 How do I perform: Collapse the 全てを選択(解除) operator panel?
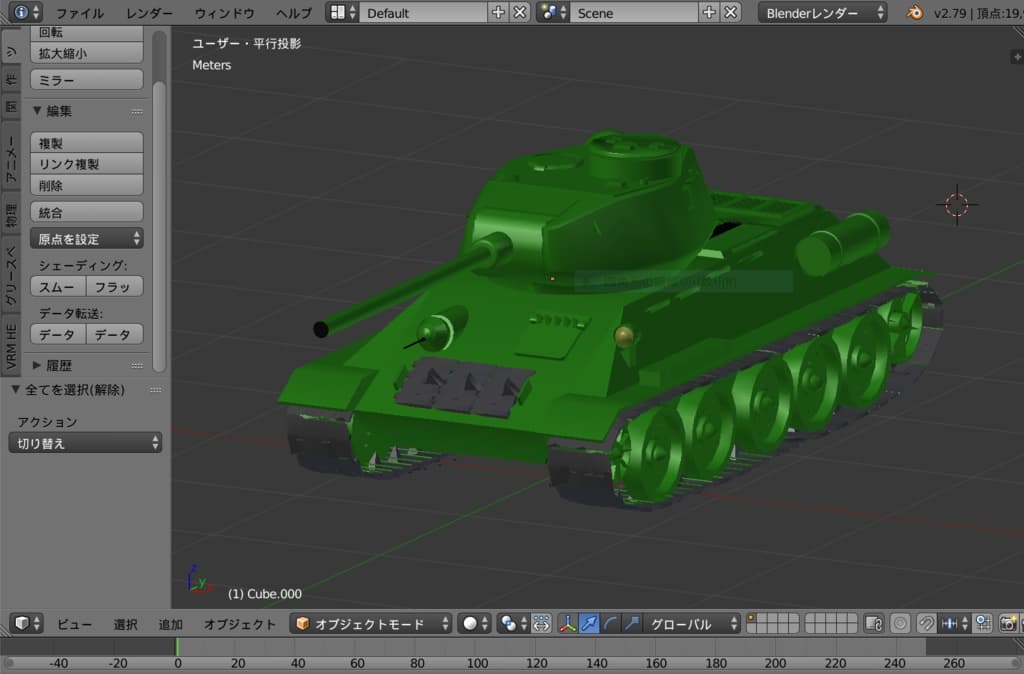coord(16,389)
